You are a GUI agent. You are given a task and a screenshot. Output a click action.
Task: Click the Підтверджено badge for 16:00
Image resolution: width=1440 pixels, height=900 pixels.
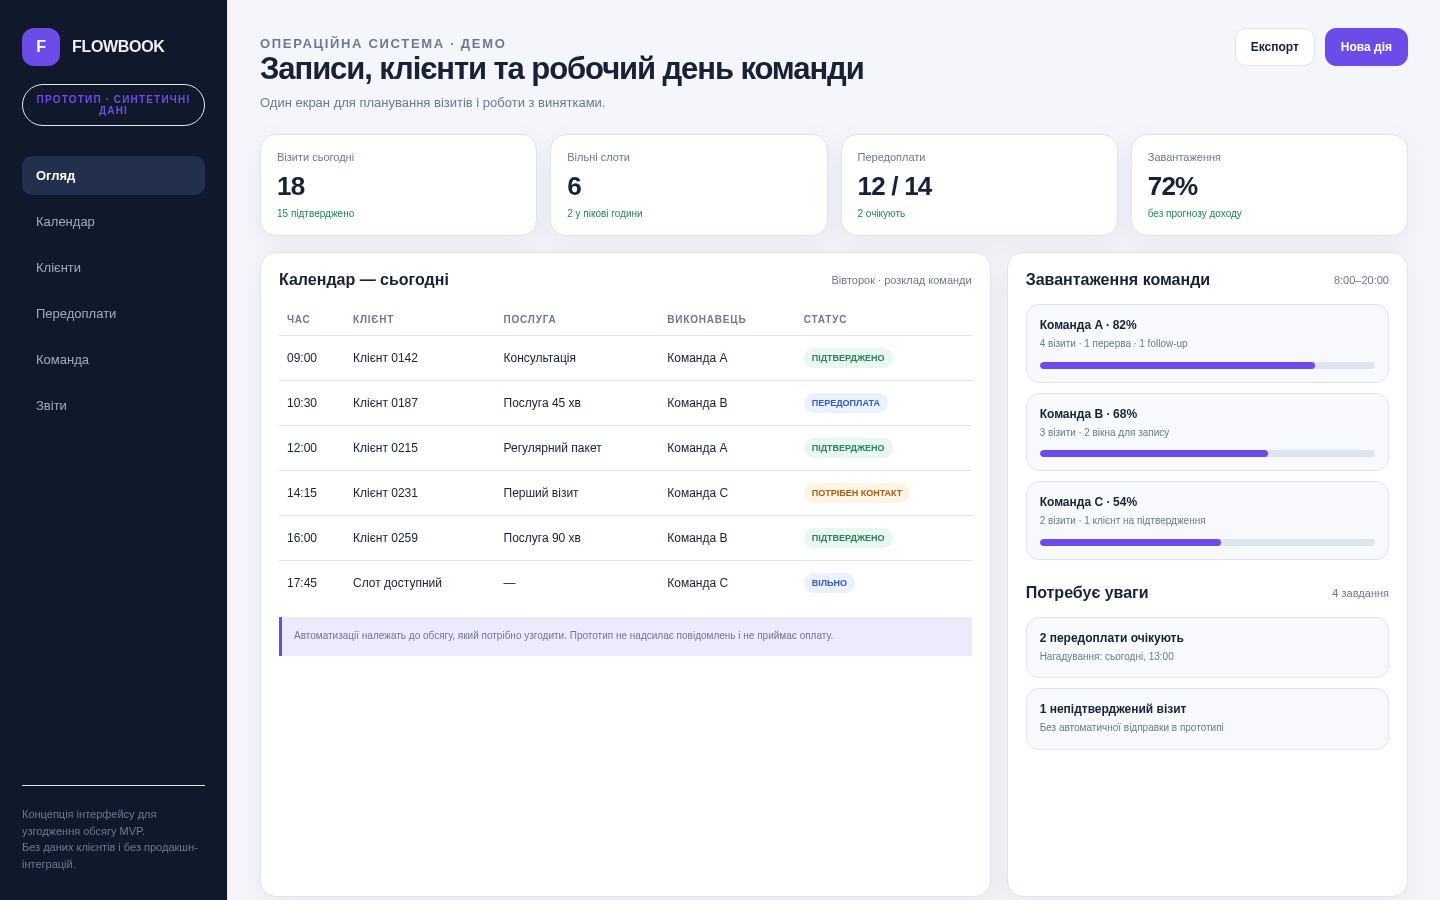click(x=848, y=538)
